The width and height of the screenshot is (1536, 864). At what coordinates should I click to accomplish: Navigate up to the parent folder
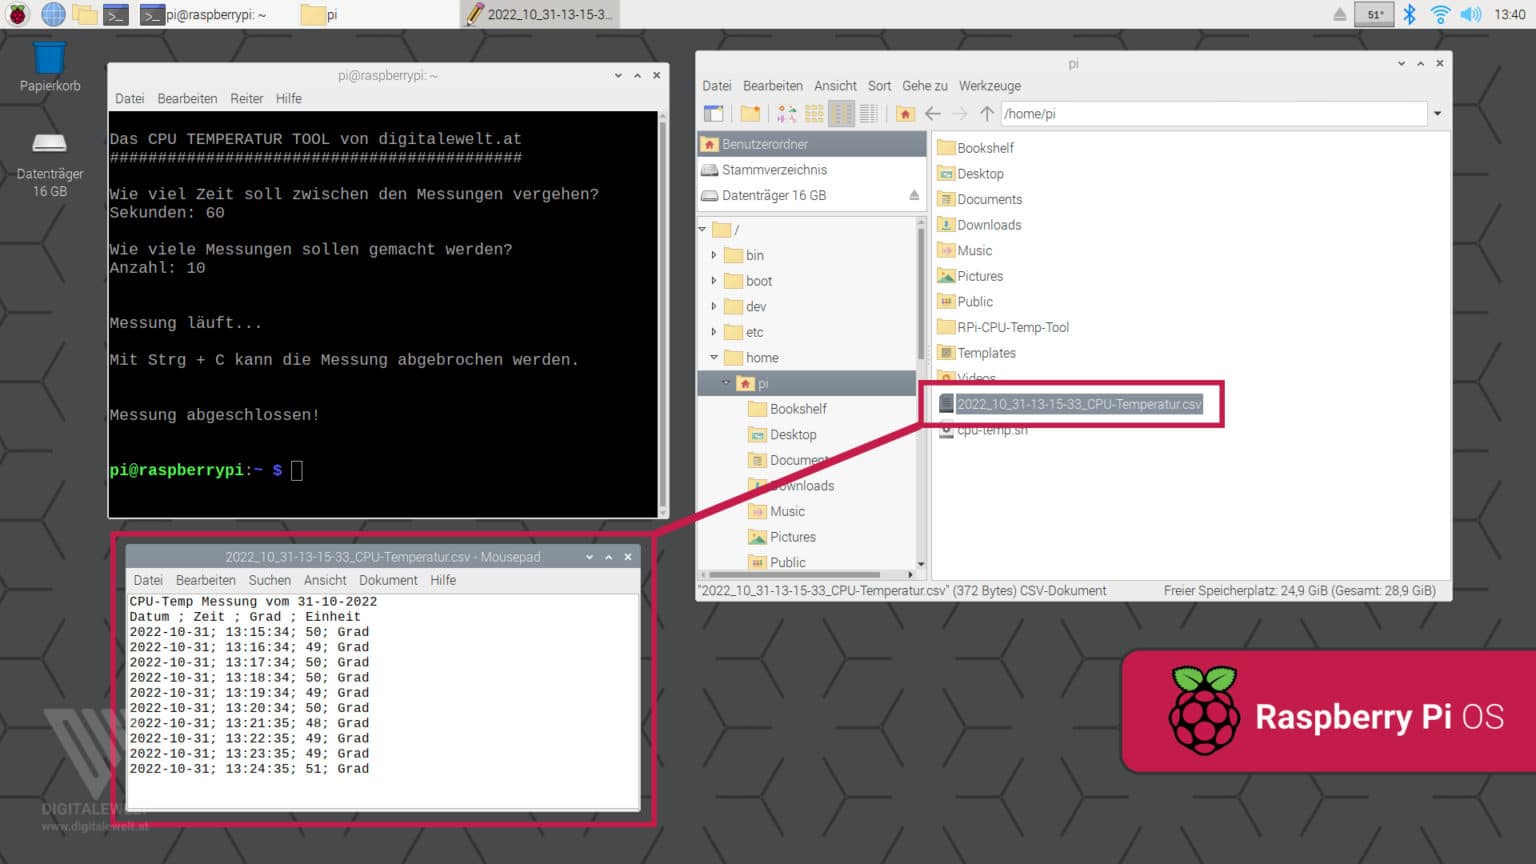tap(986, 114)
